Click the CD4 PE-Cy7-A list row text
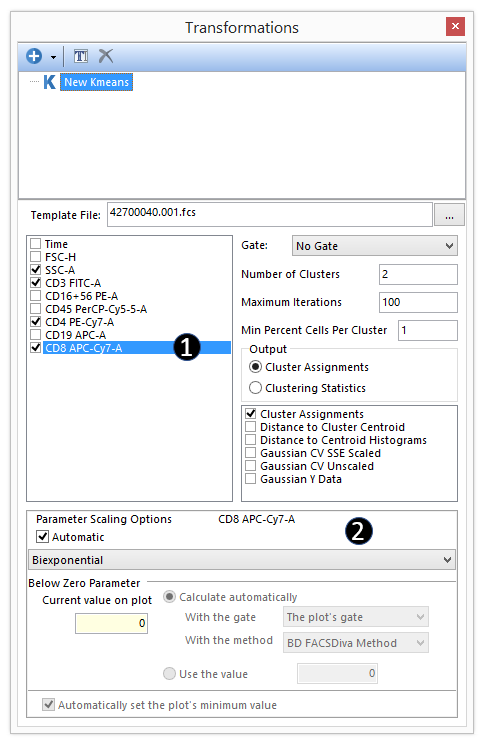Viewport: 488px width, 746px height. tap(79, 322)
